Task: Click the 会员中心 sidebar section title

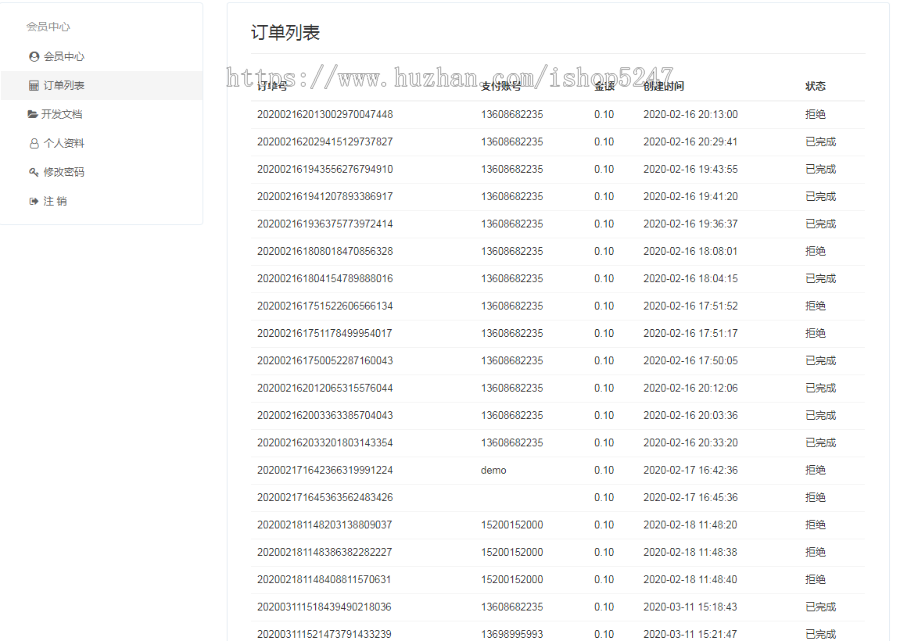Action: 48,26
